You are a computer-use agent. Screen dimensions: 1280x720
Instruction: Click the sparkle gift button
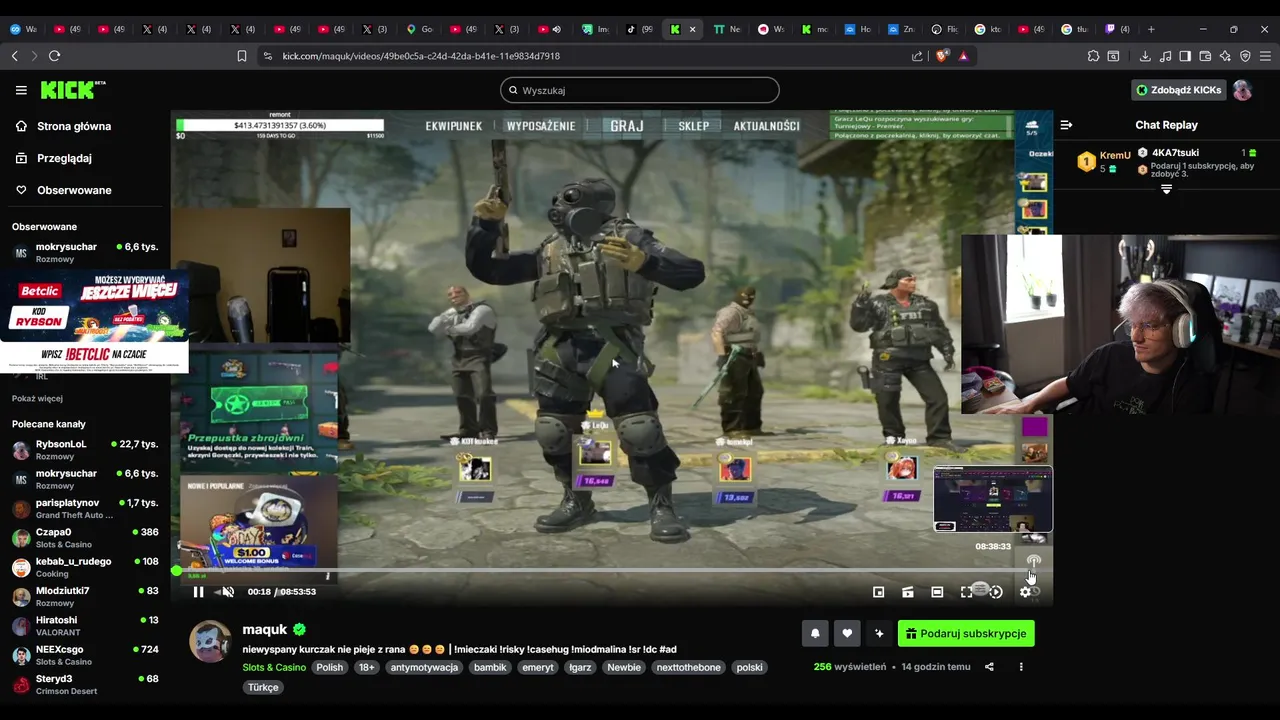tap(879, 633)
